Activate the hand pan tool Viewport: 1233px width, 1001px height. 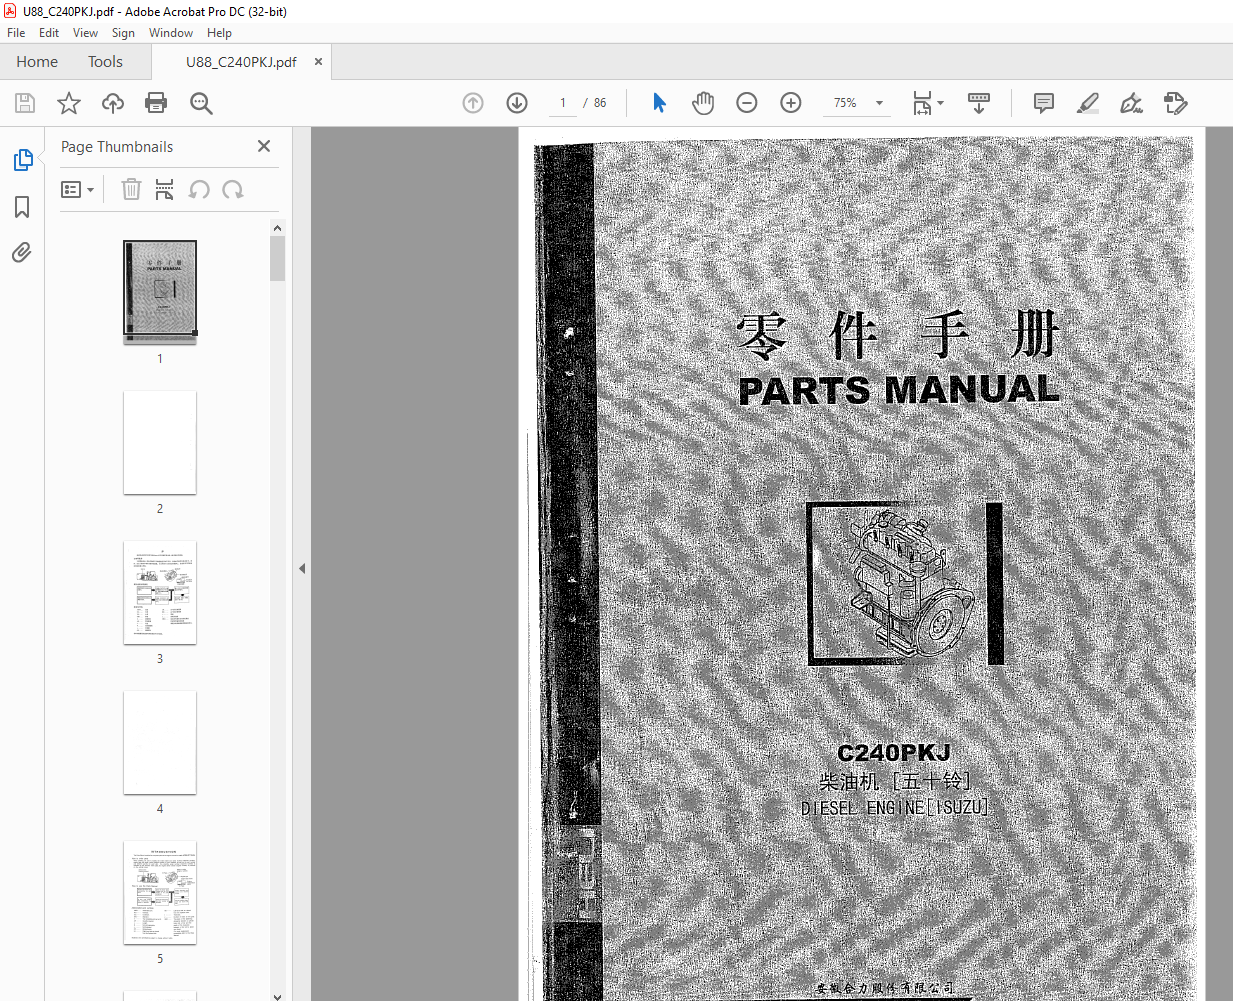point(703,103)
